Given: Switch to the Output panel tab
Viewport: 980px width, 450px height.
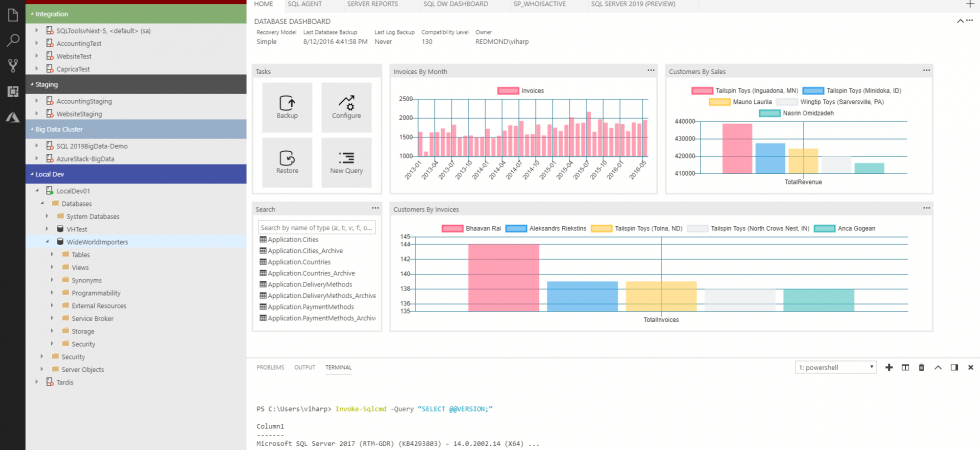Looking at the screenshot, I should click(304, 367).
